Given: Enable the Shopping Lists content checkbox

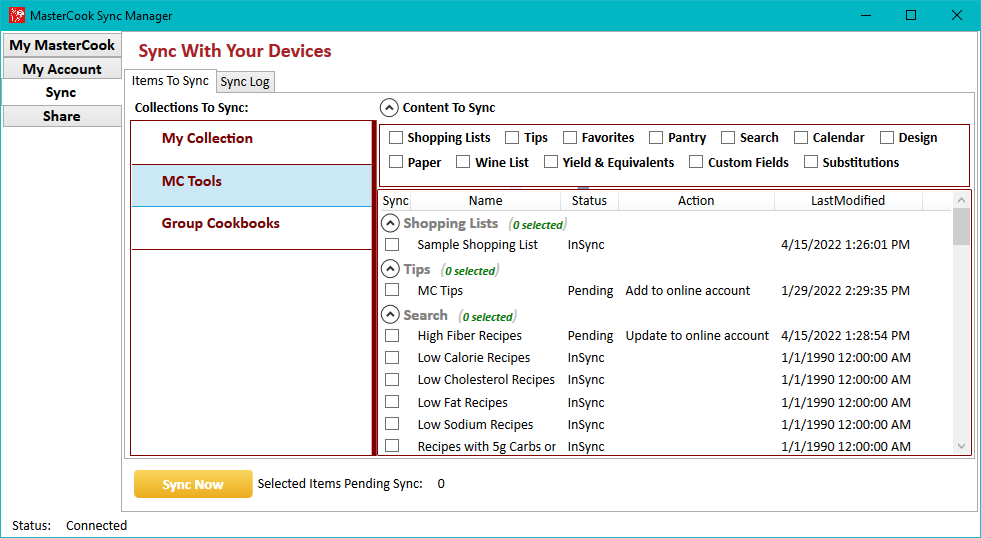Looking at the screenshot, I should (396, 138).
